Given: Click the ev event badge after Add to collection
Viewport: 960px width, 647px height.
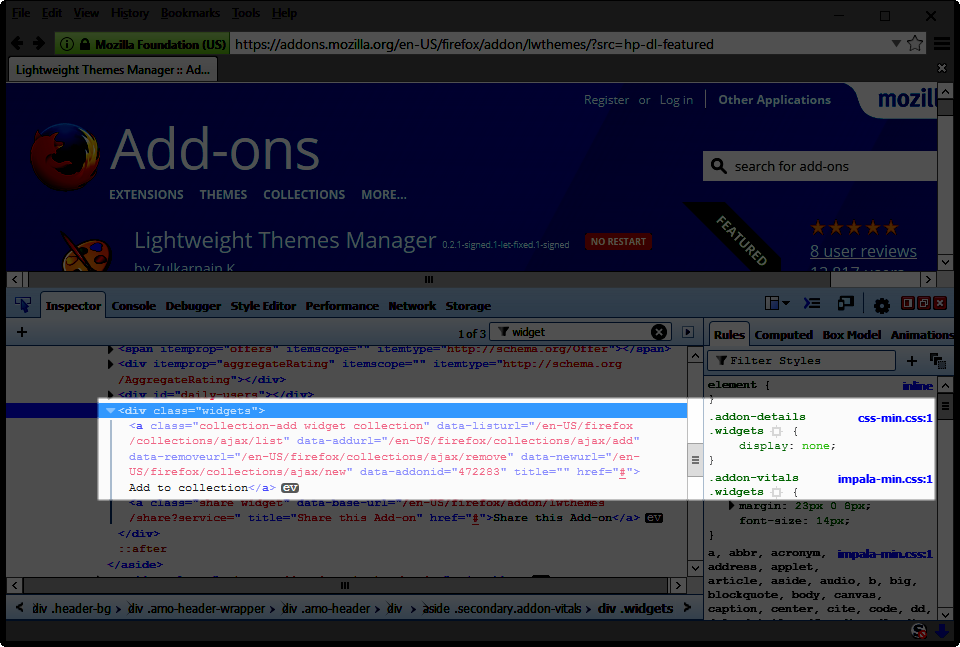Looking at the screenshot, I should (x=290, y=488).
